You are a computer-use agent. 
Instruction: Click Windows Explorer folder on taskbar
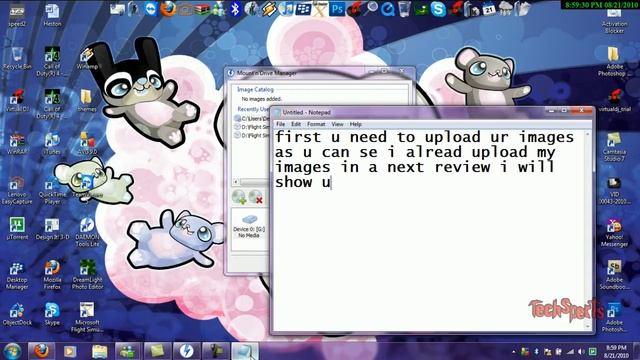point(99,351)
